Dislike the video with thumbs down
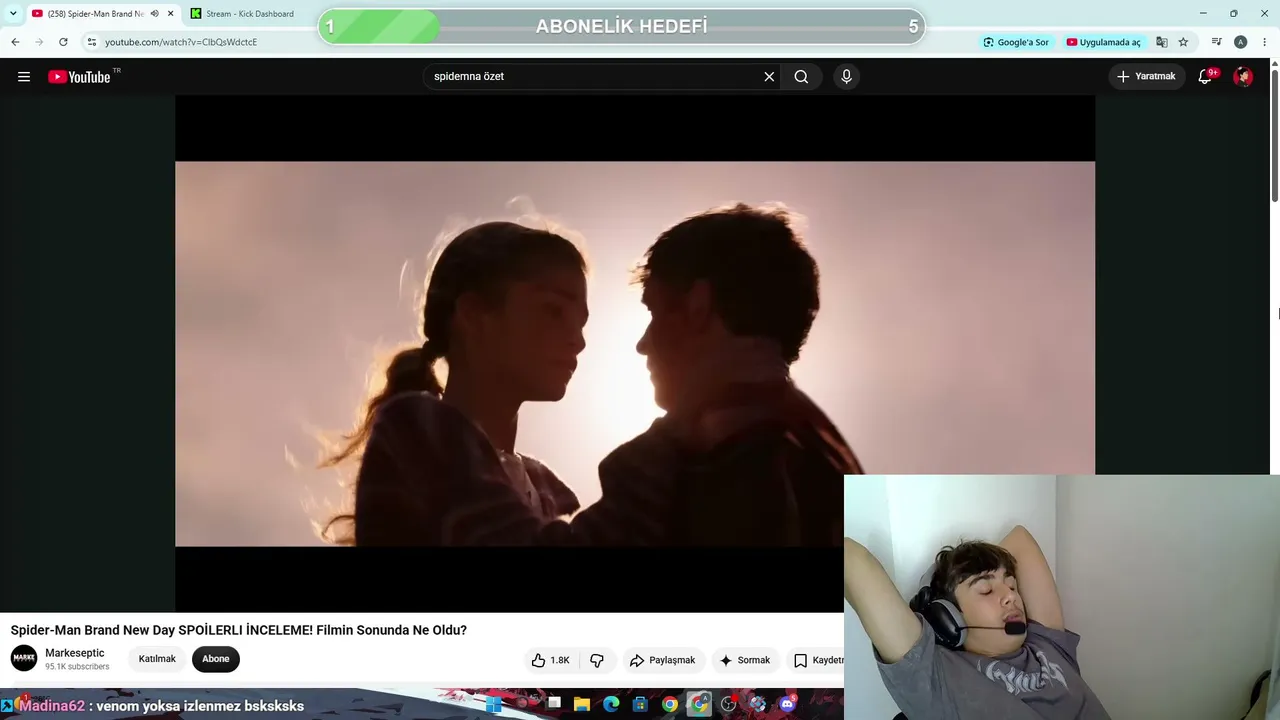This screenshot has height=720, width=1280. 597,660
